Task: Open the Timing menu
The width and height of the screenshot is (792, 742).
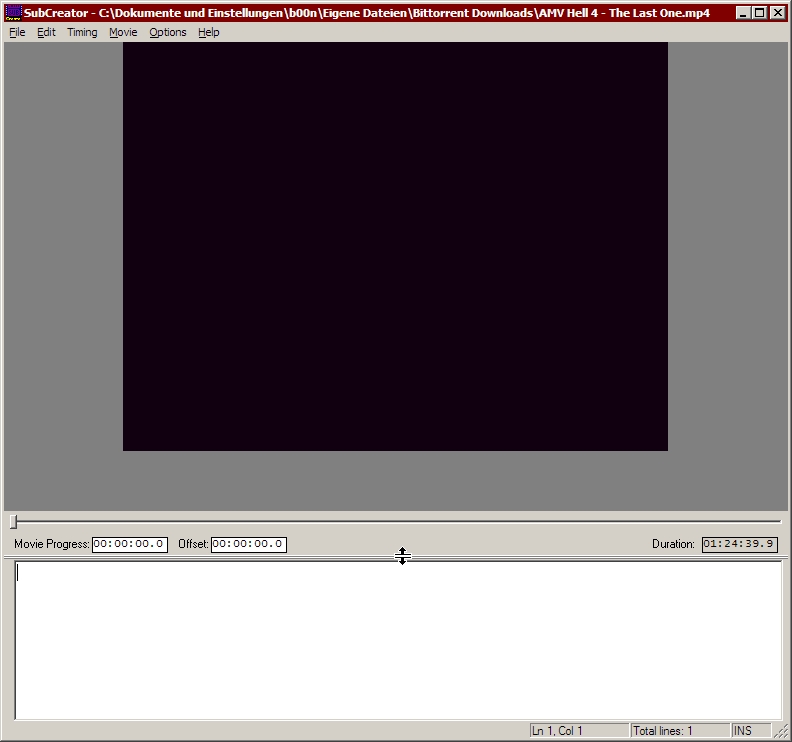Action: click(82, 32)
